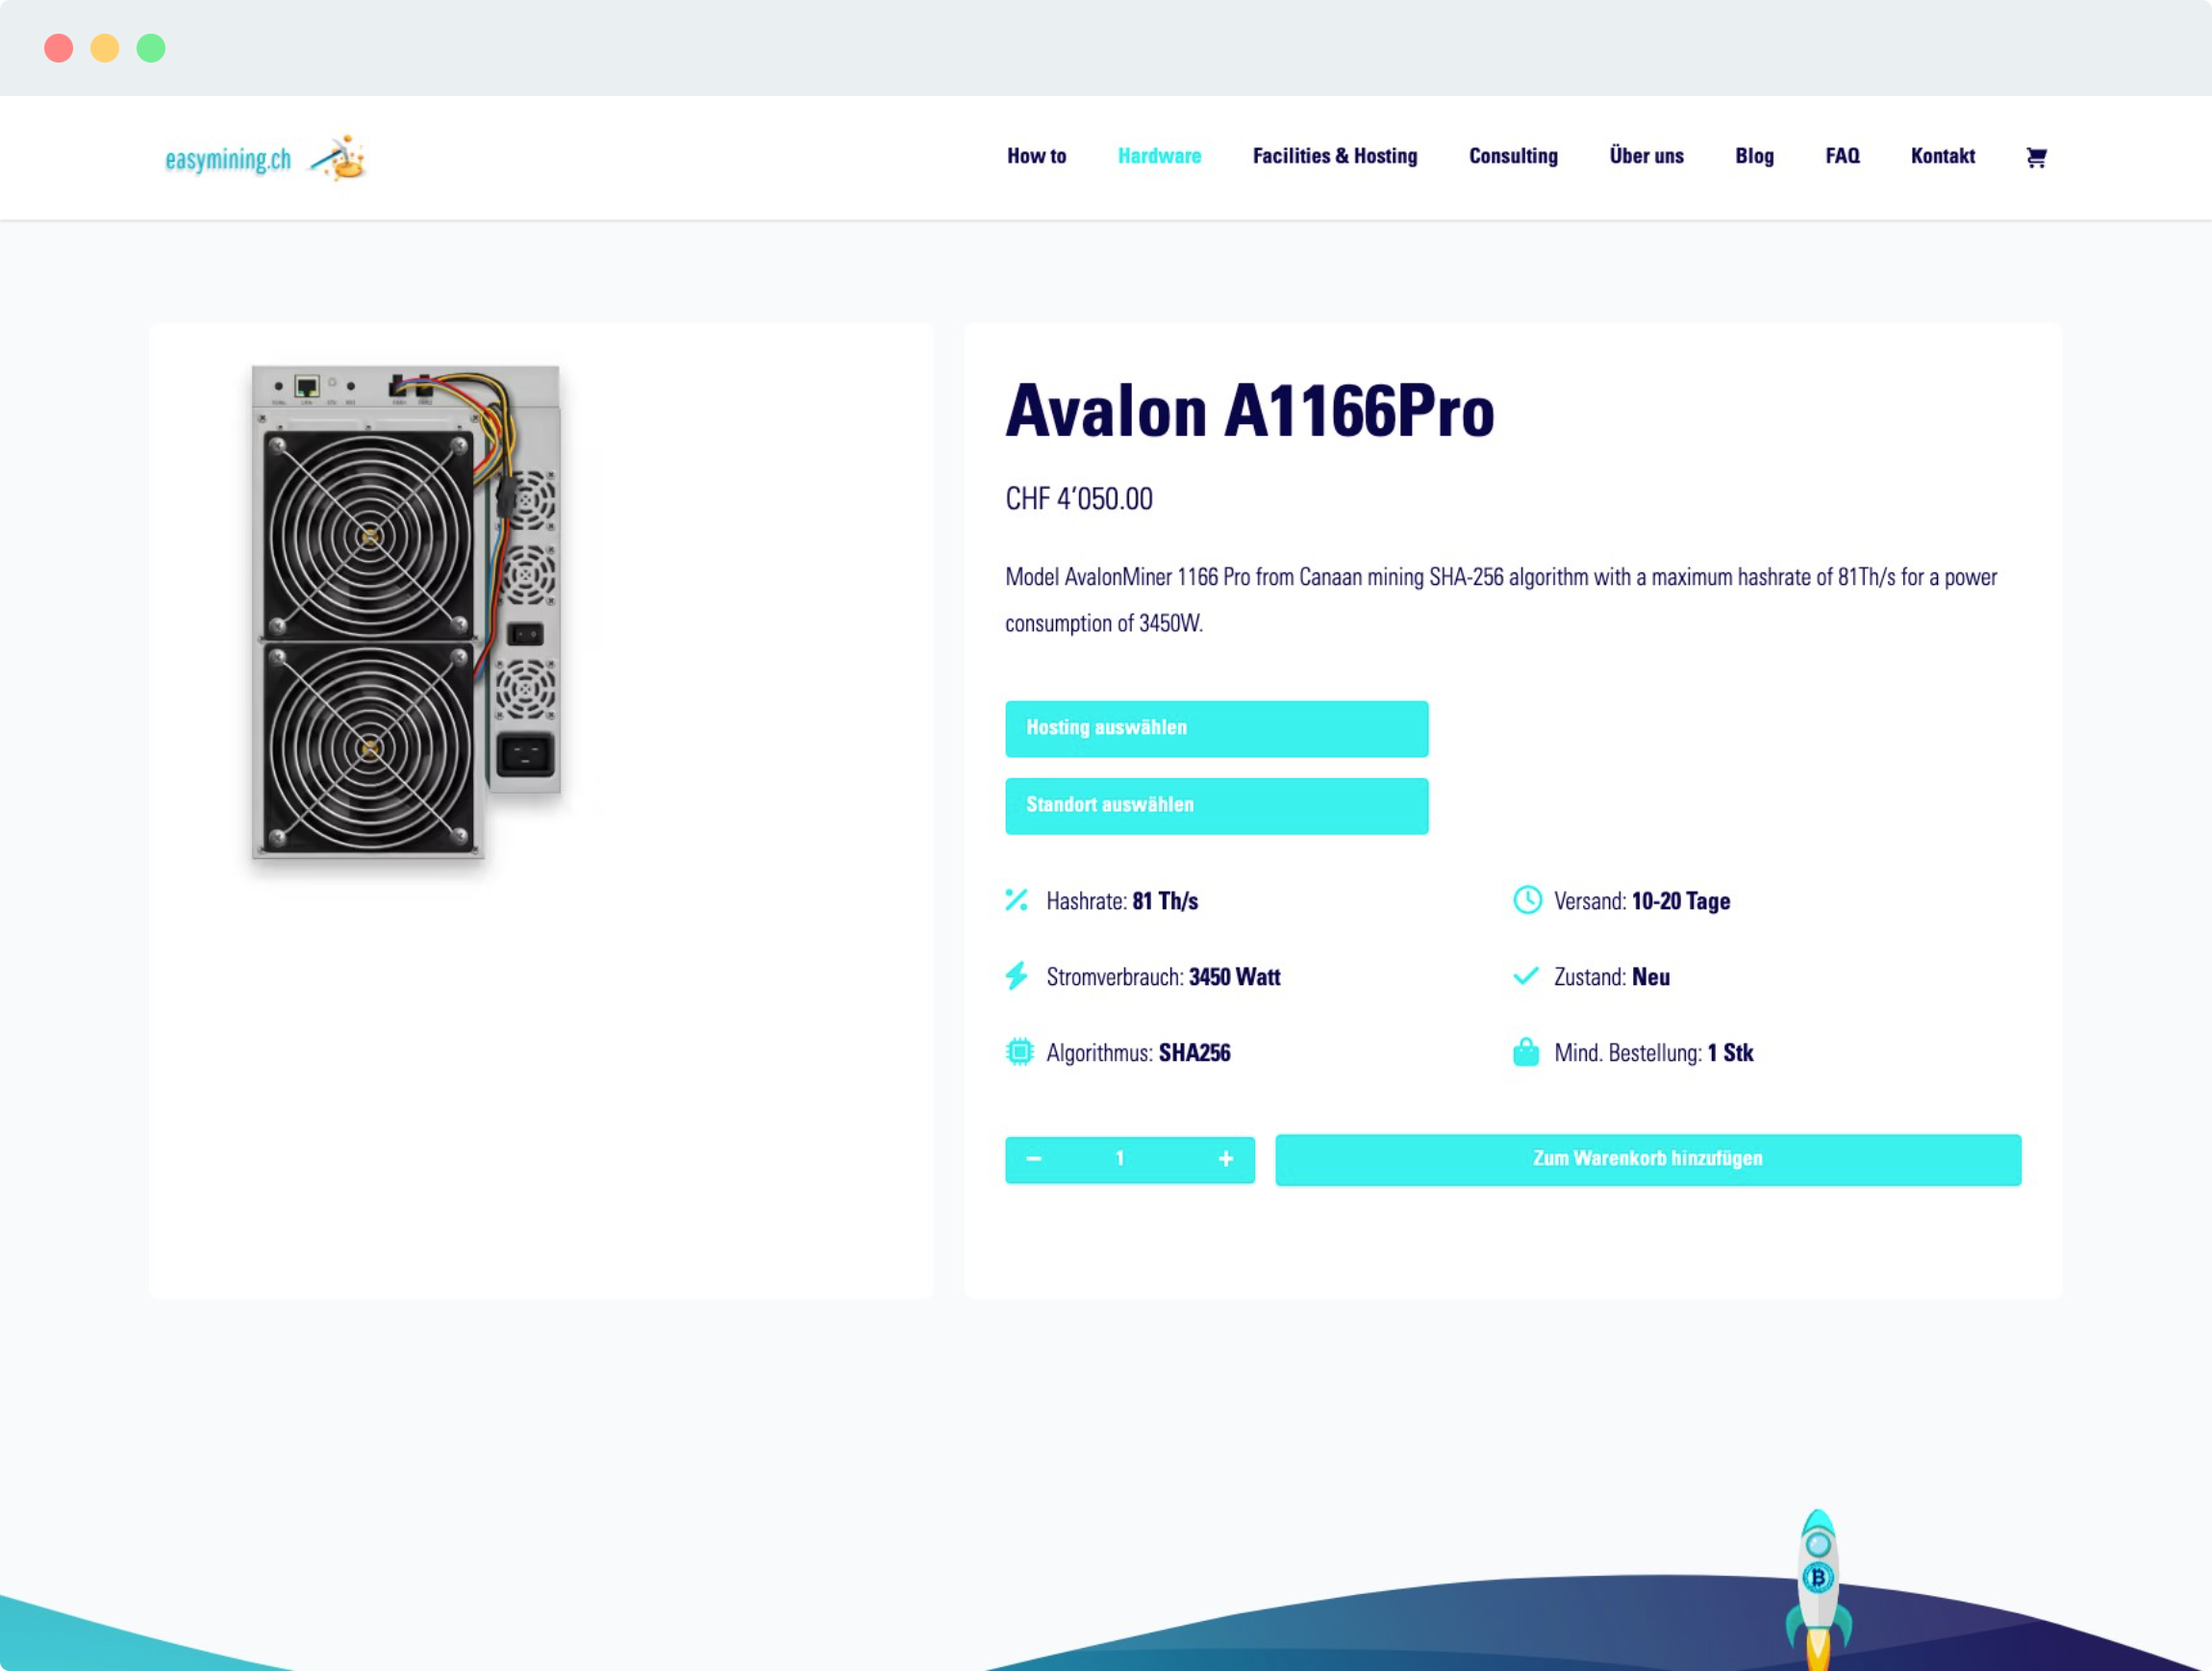
Task: Click the Zustand checkmark icon
Action: [1526, 976]
